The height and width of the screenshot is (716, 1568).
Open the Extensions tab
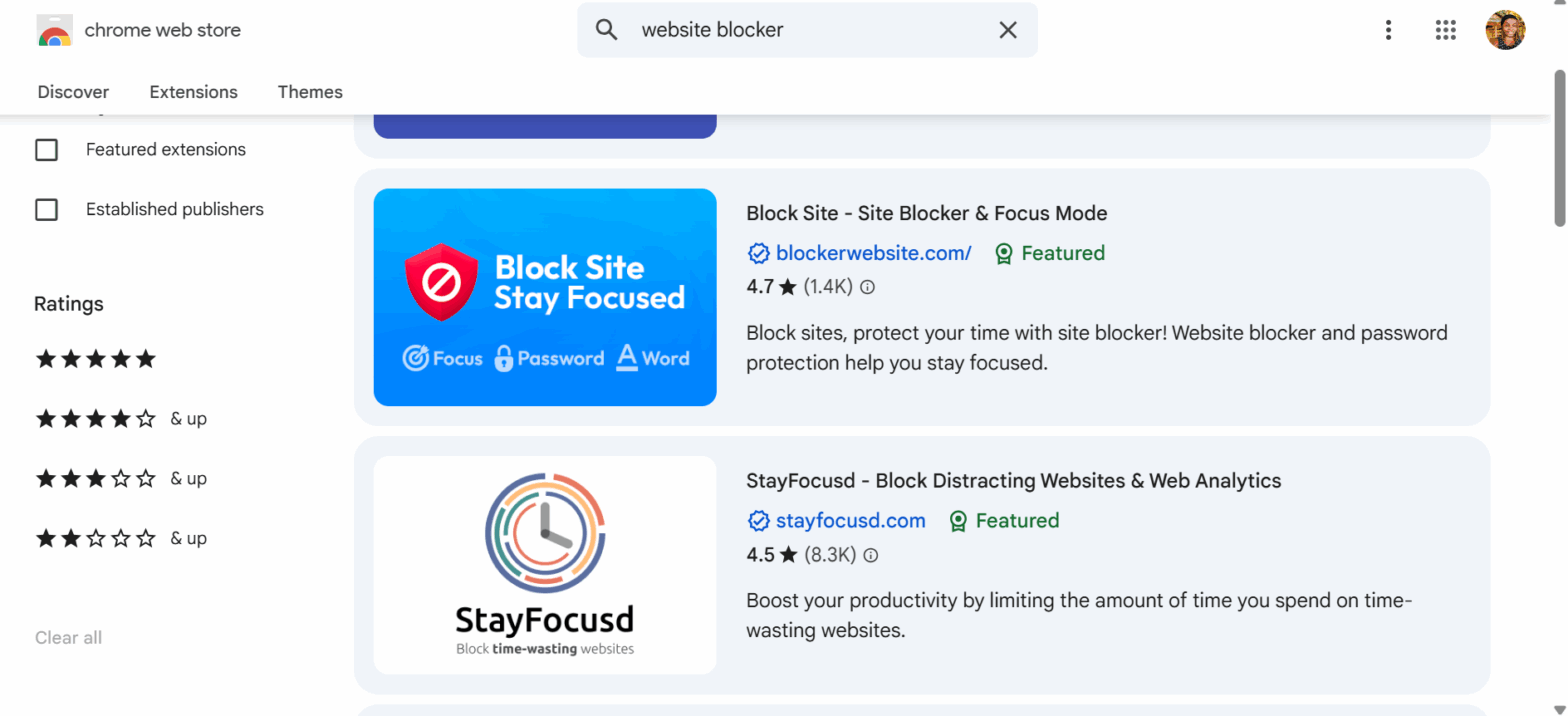pos(193,92)
